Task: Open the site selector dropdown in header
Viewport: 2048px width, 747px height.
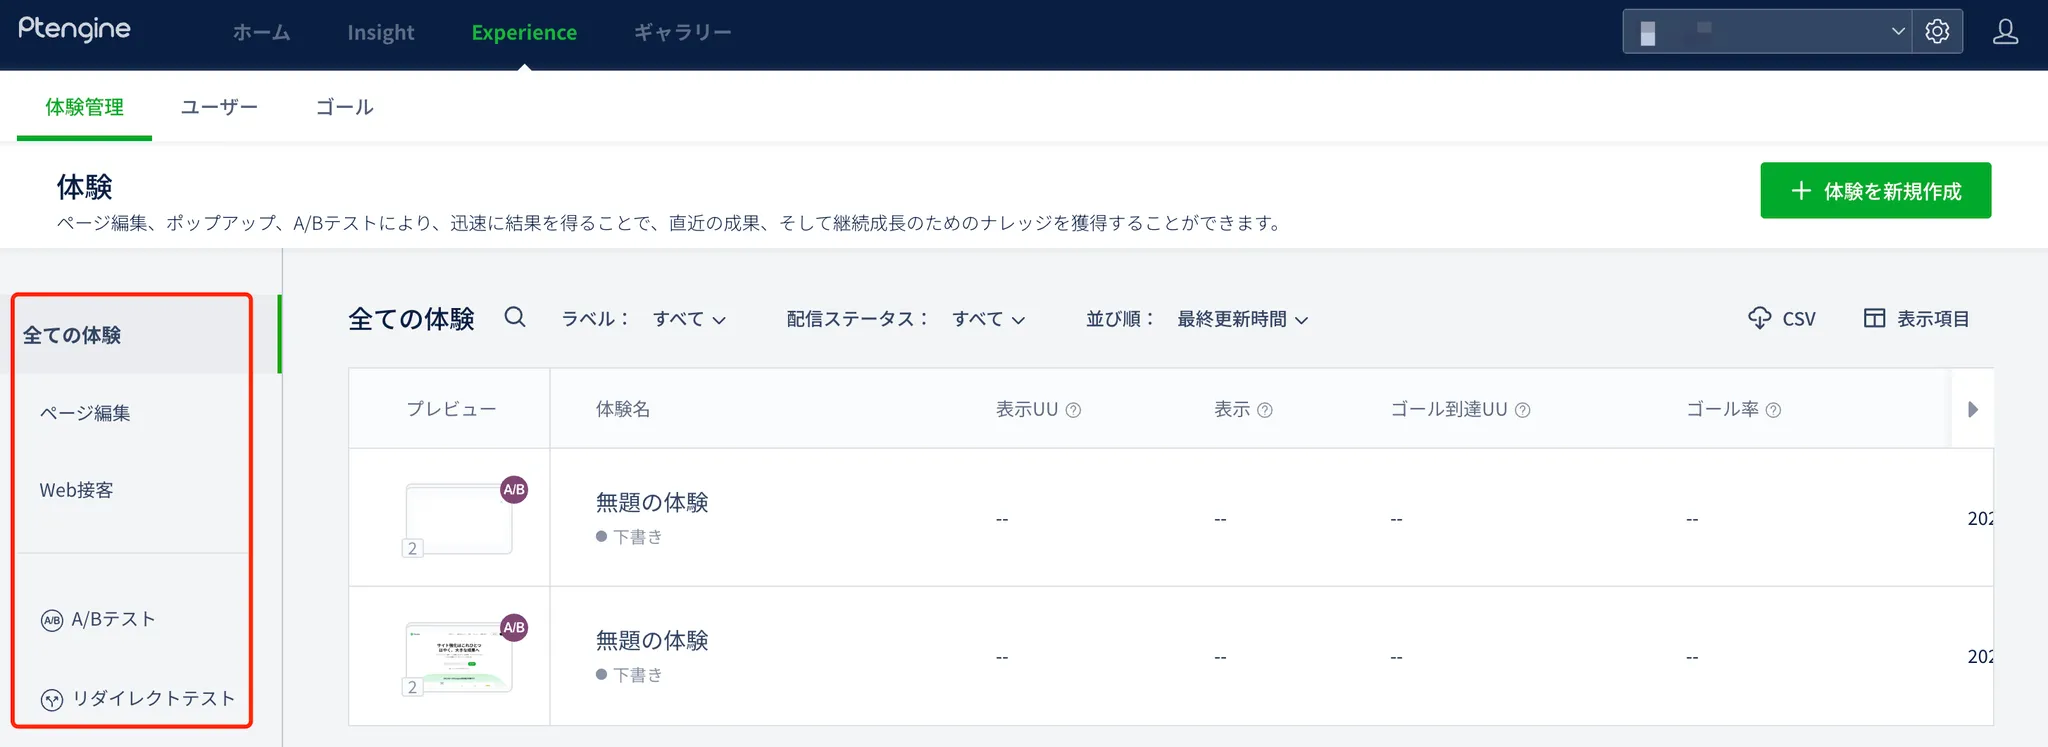Action: pos(1767,32)
